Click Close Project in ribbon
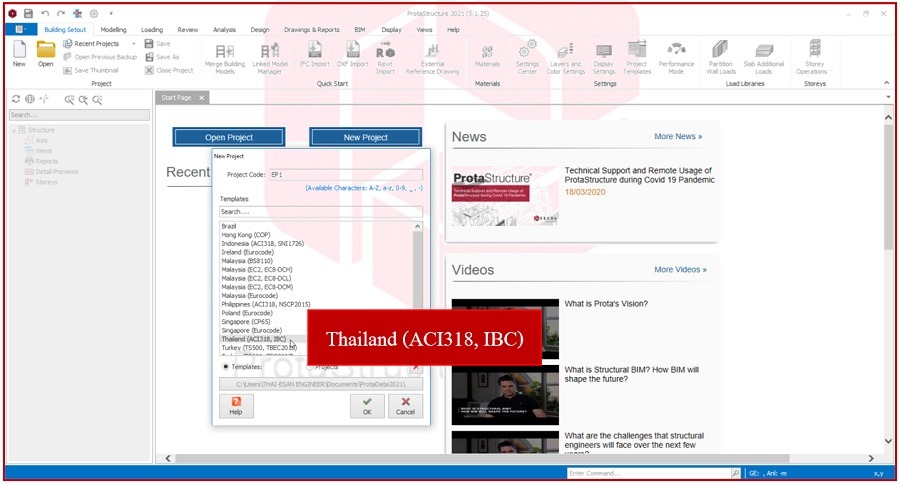The image size is (900, 484). pos(169,70)
